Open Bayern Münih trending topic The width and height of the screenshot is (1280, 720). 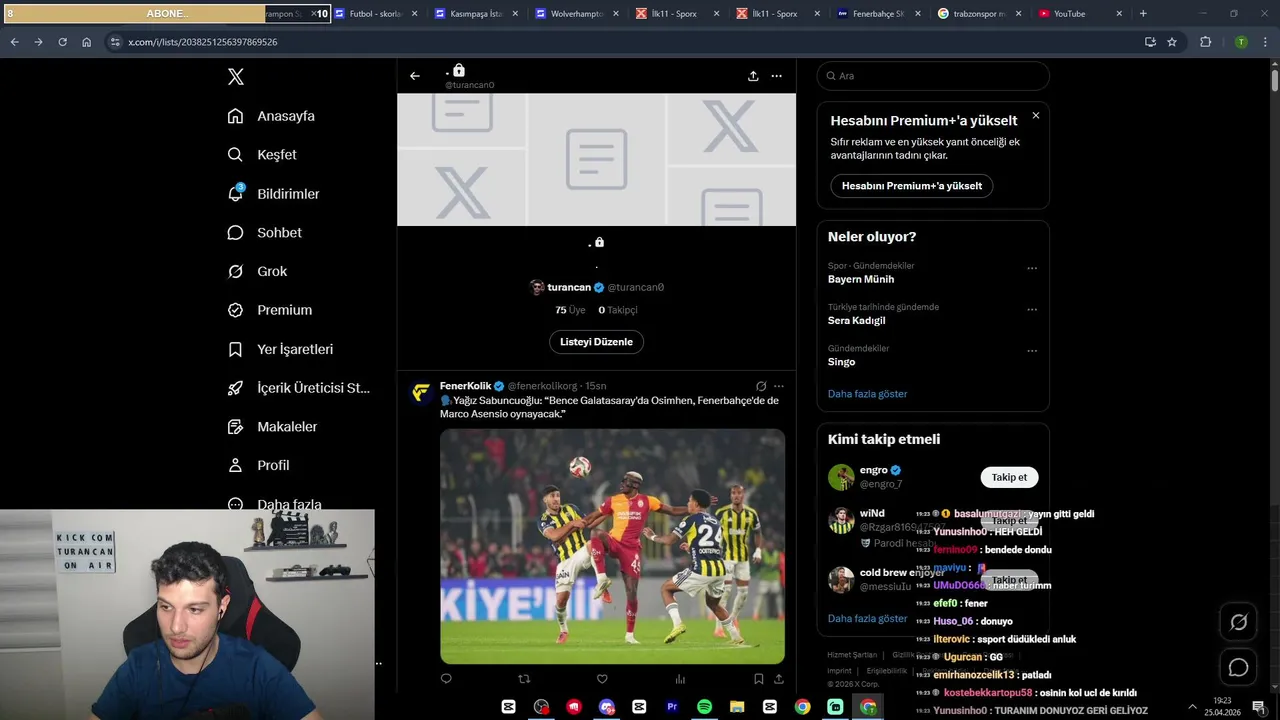click(x=861, y=279)
